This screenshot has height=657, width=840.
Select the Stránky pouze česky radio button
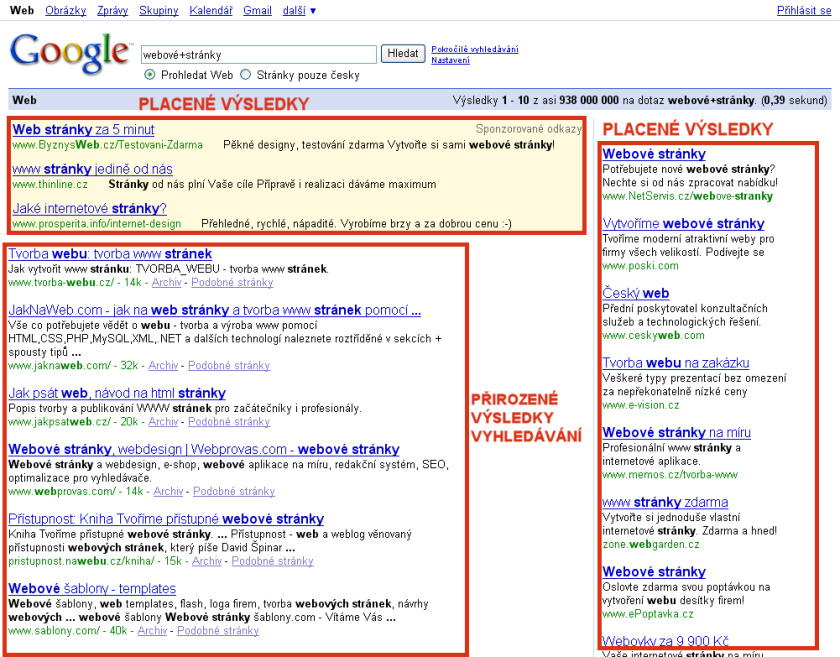tap(245, 75)
